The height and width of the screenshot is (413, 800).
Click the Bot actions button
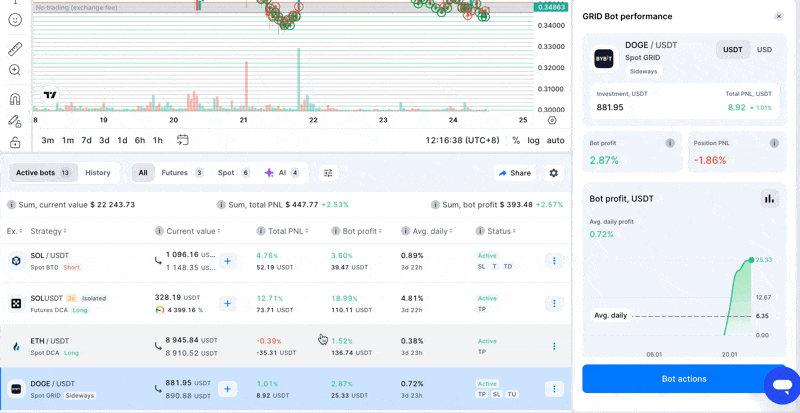684,379
